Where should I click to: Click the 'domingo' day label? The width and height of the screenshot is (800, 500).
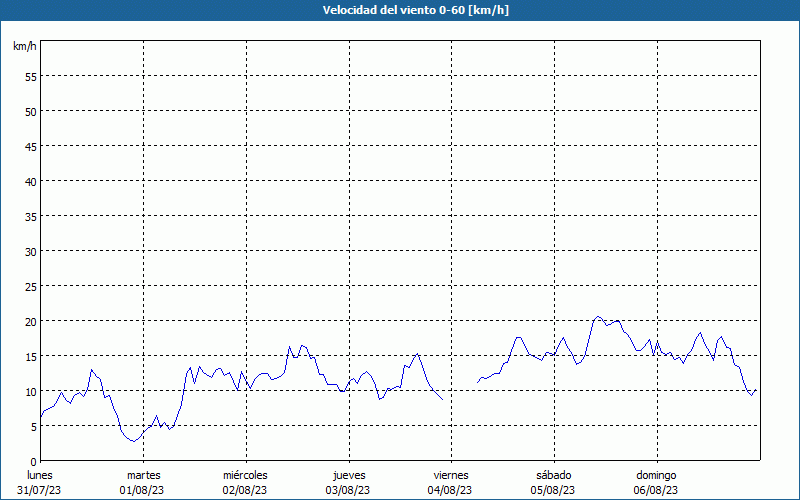point(656,476)
